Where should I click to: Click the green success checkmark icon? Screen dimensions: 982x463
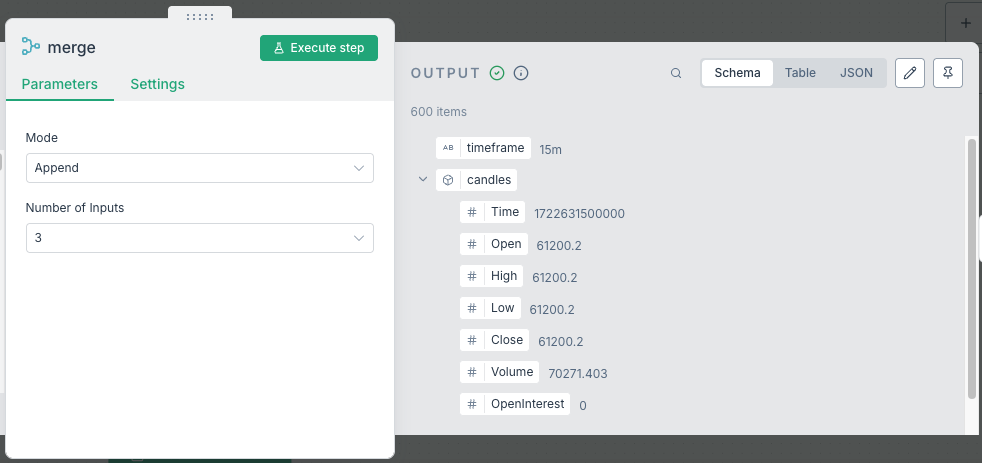[497, 73]
